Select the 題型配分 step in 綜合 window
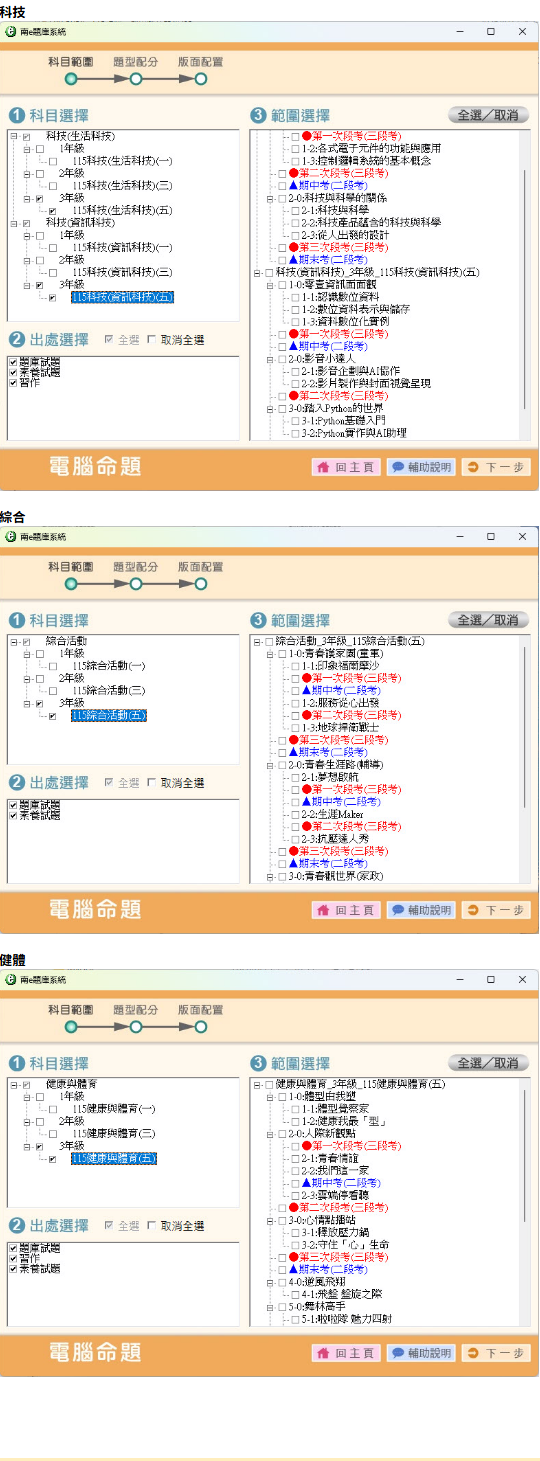 136,583
